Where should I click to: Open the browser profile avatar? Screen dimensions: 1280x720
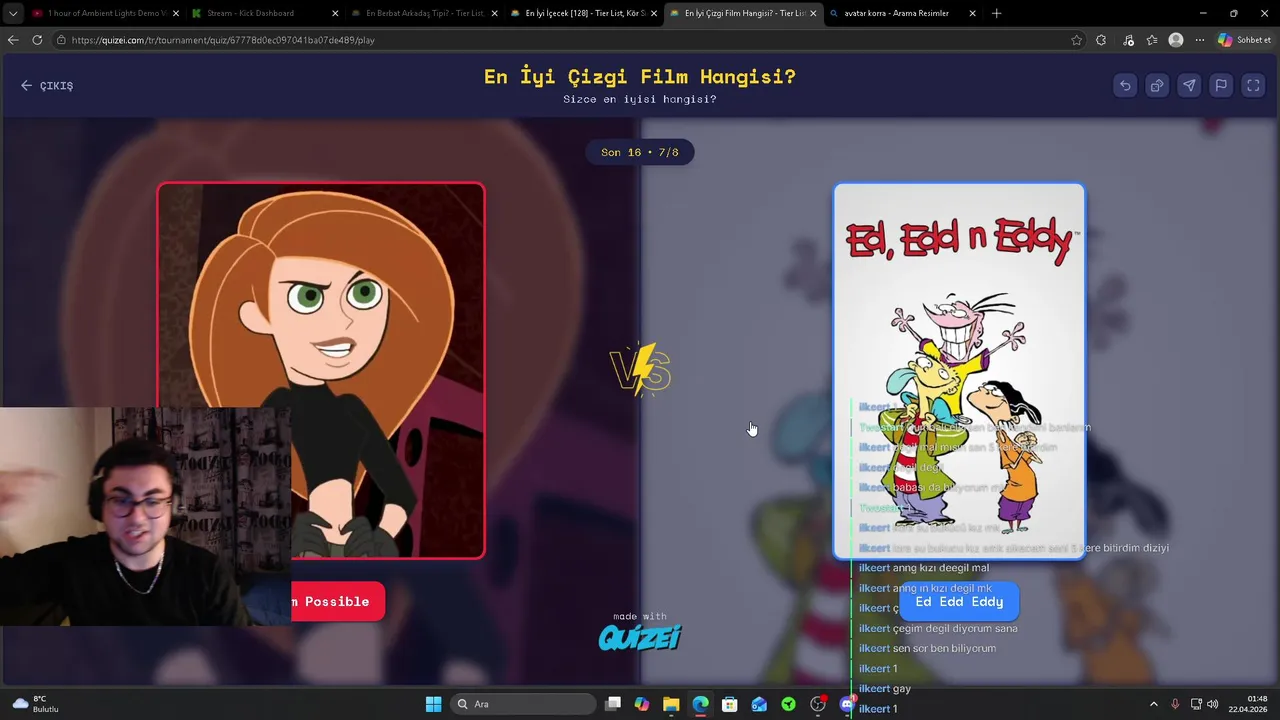pos(1176,40)
